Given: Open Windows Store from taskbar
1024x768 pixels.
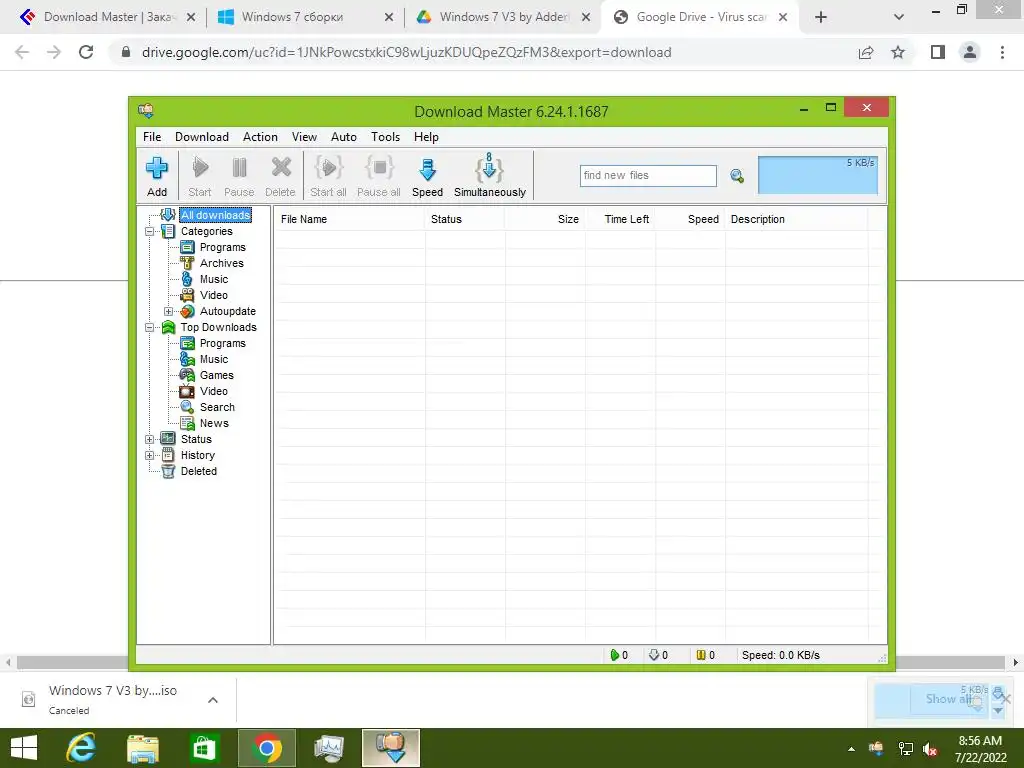Looking at the screenshot, I should (x=204, y=748).
